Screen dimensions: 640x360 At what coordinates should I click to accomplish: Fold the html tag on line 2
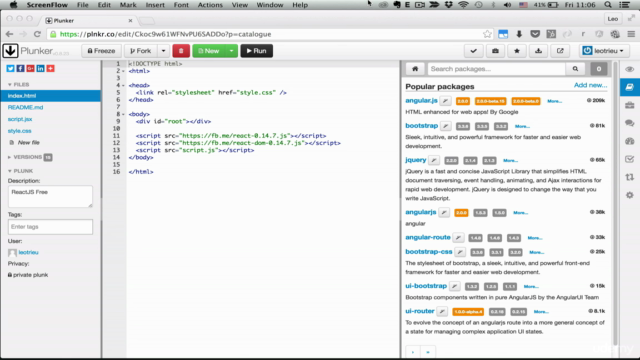point(124,71)
